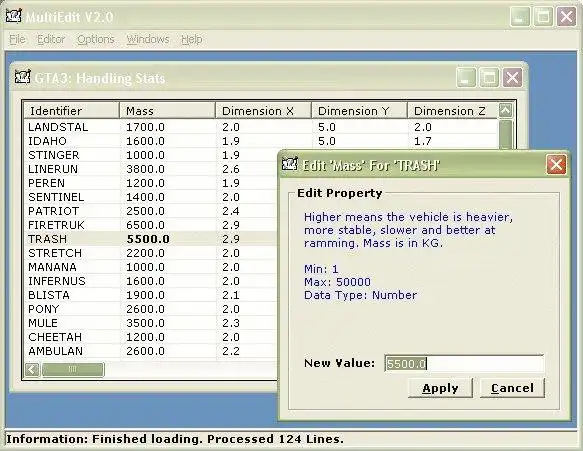
Task: Select the IDAHO identifier row
Action: pos(47,141)
